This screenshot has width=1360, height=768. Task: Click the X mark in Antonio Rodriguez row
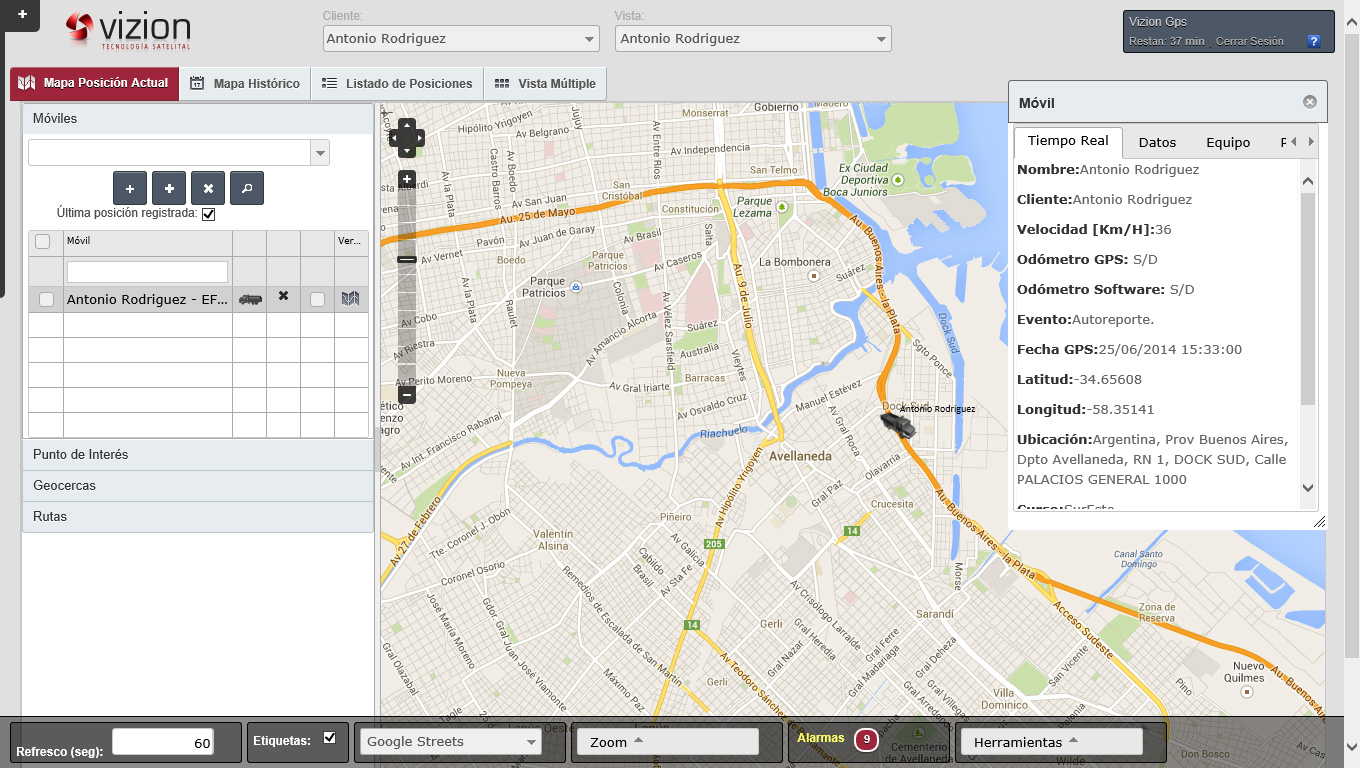click(x=283, y=296)
